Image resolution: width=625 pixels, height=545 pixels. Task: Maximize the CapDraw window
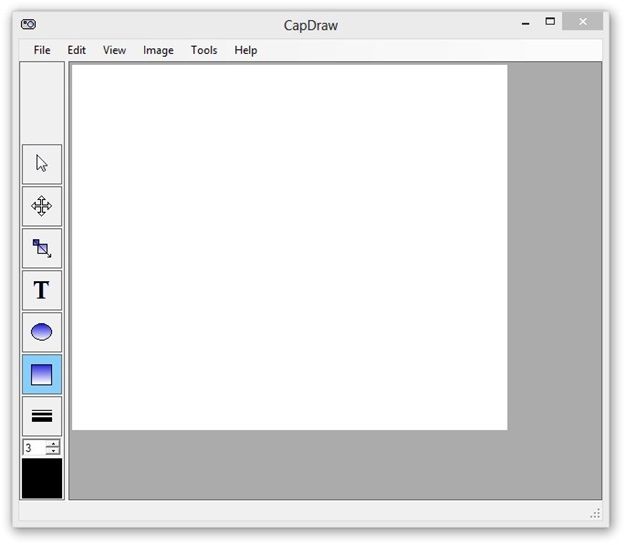(x=550, y=22)
